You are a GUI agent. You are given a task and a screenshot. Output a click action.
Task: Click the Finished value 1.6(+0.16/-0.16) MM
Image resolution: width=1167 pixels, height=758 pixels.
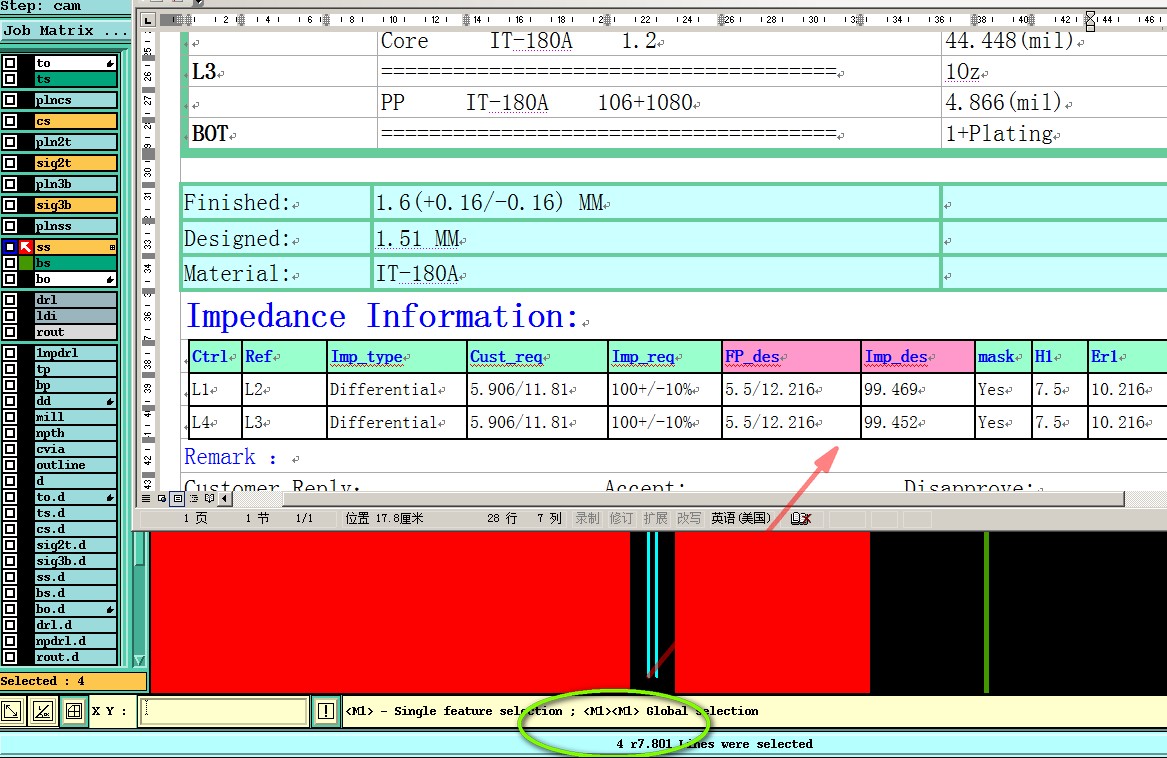489,203
